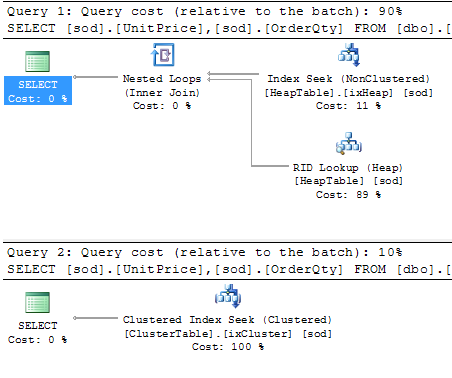Click the Query 2 cost header line
The height and width of the screenshot is (378, 452).
(205, 252)
